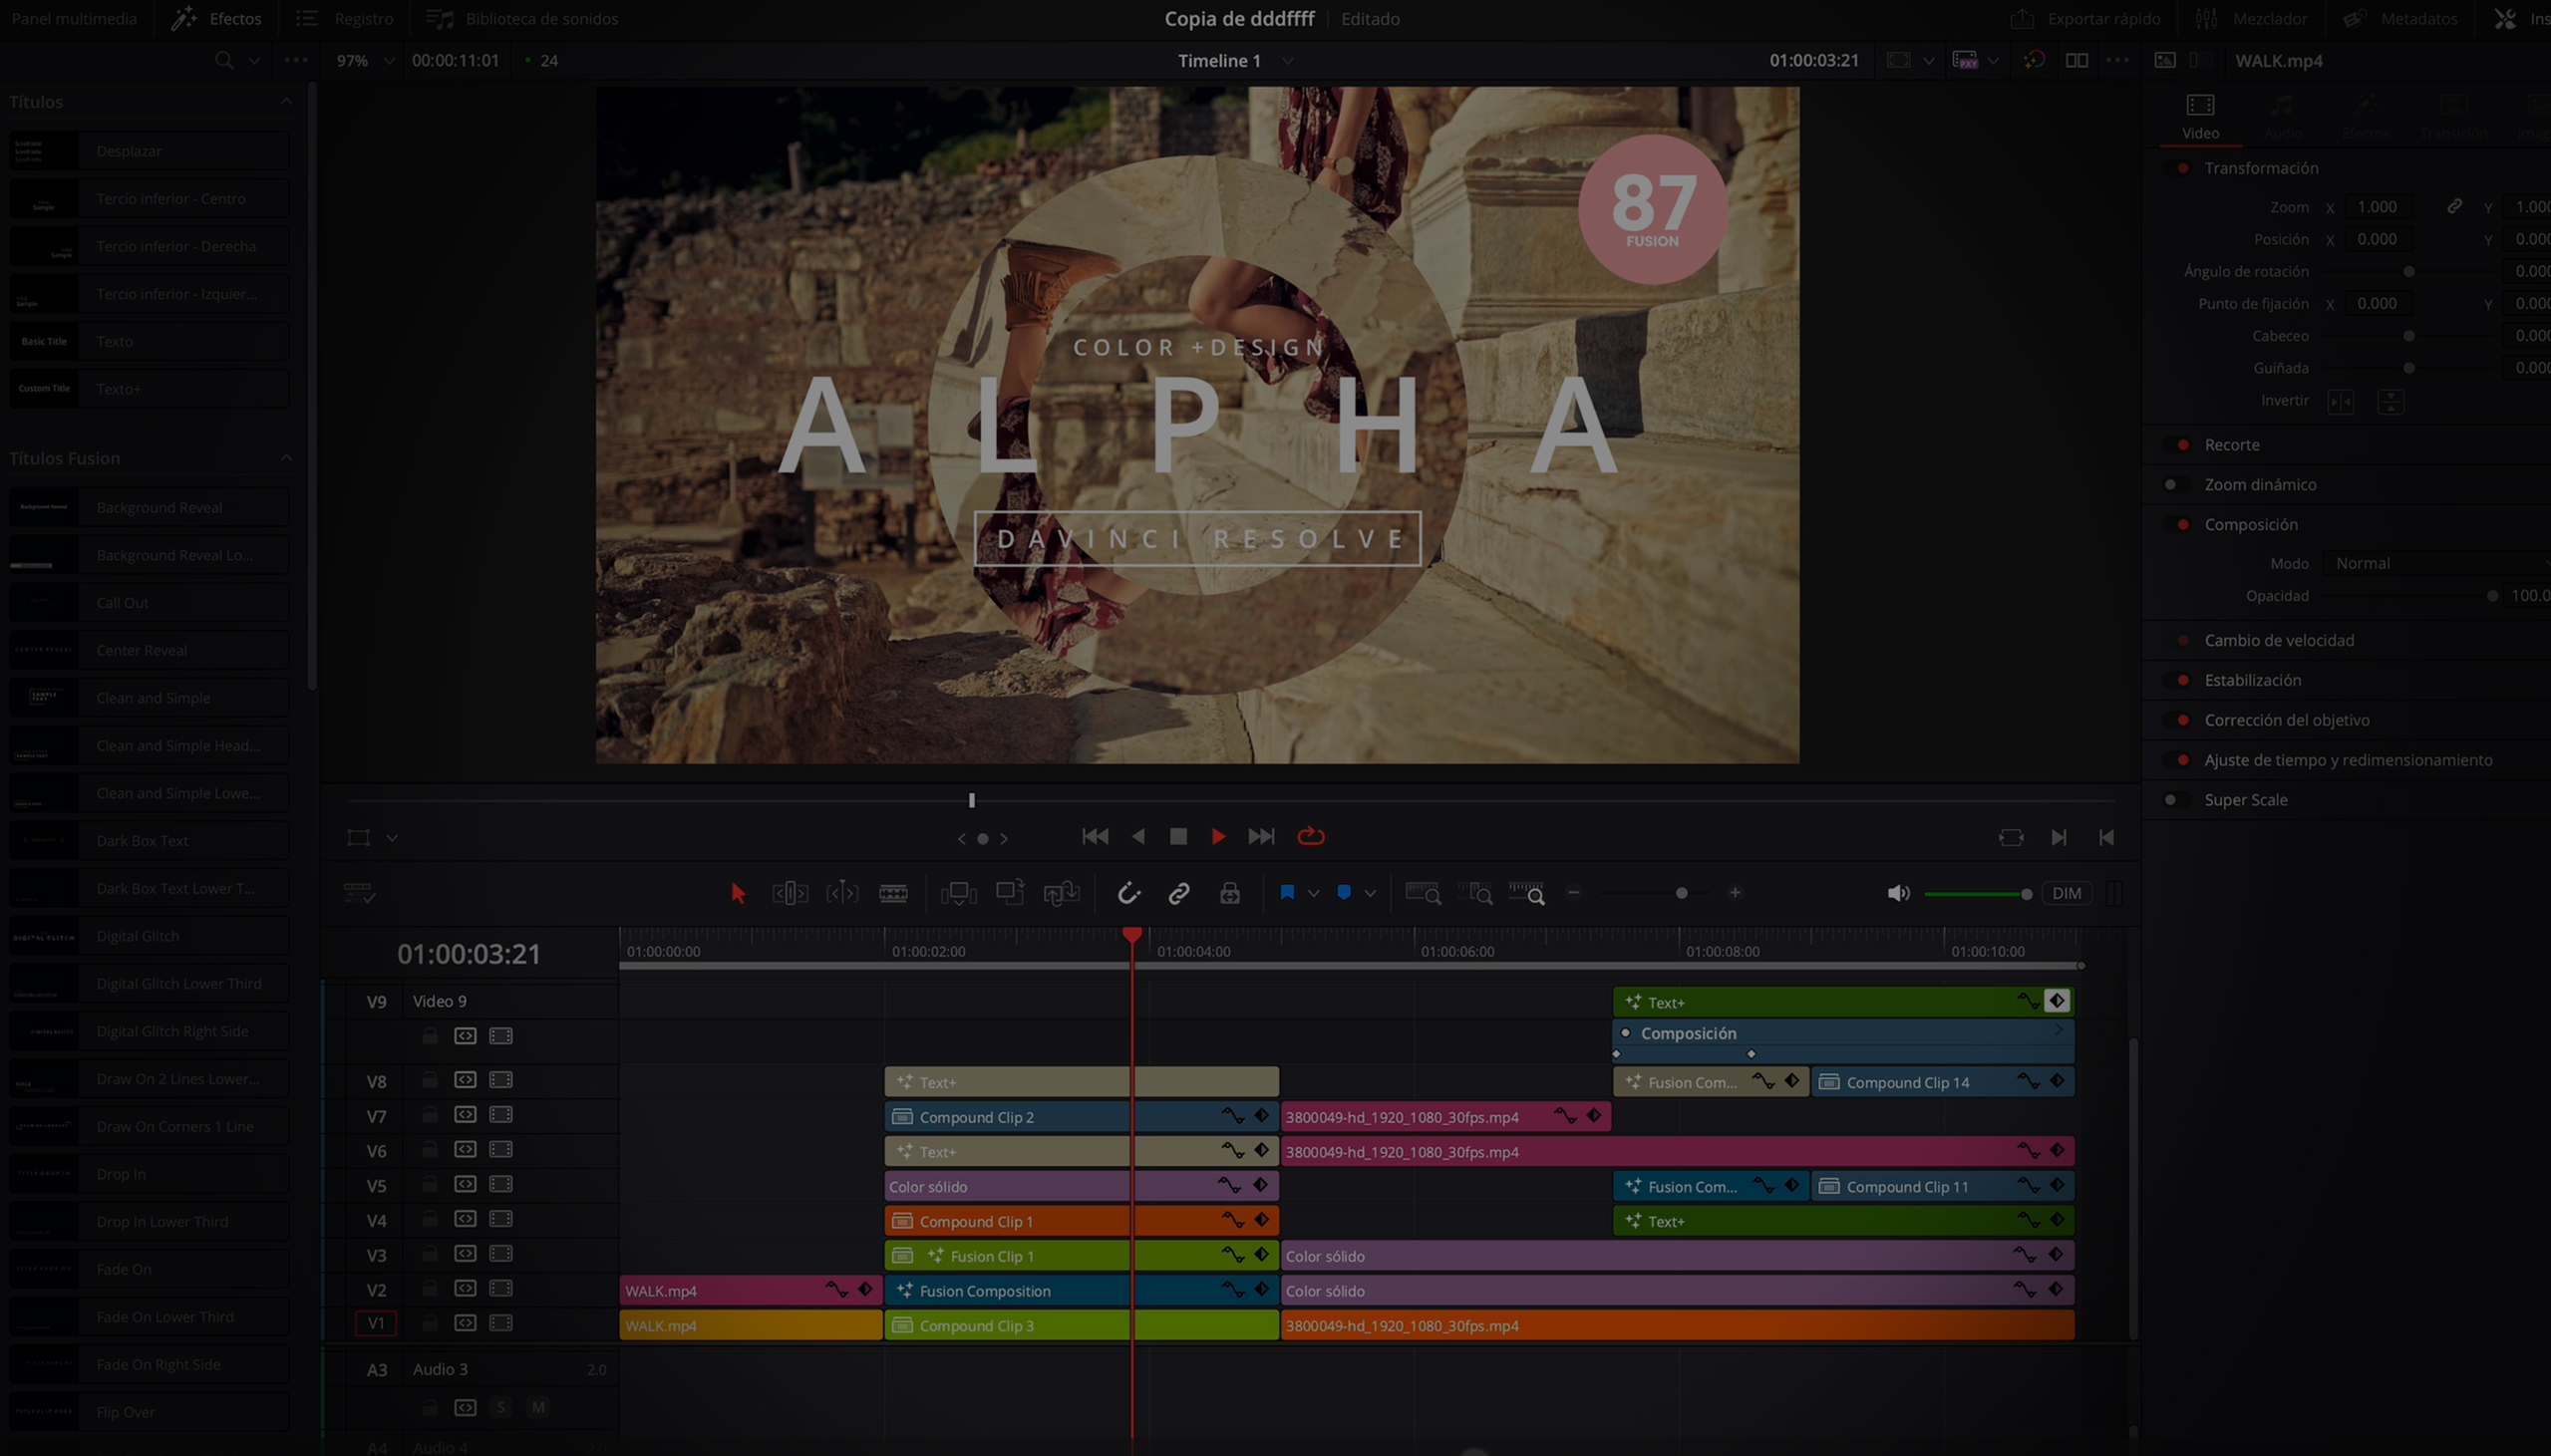The height and width of the screenshot is (1456, 2551).
Task: Click the Overwrite clip icon
Action: click(x=1010, y=892)
